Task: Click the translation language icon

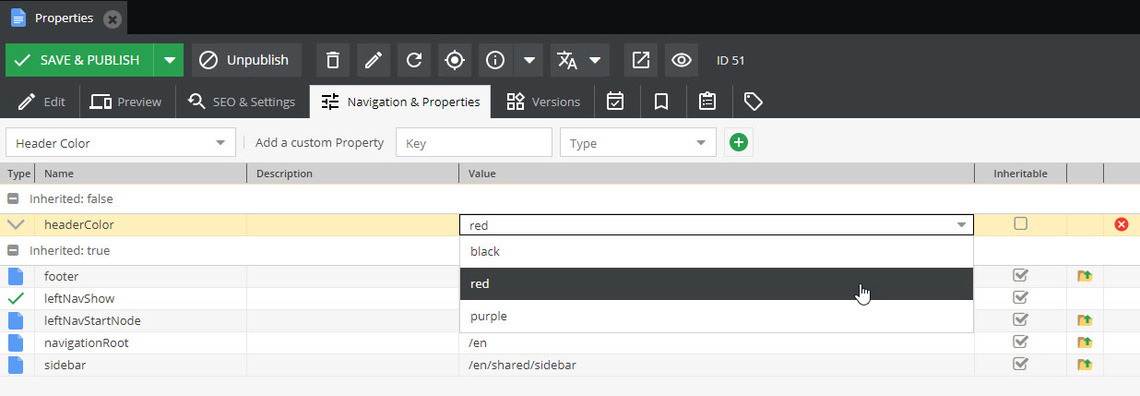Action: tap(567, 60)
